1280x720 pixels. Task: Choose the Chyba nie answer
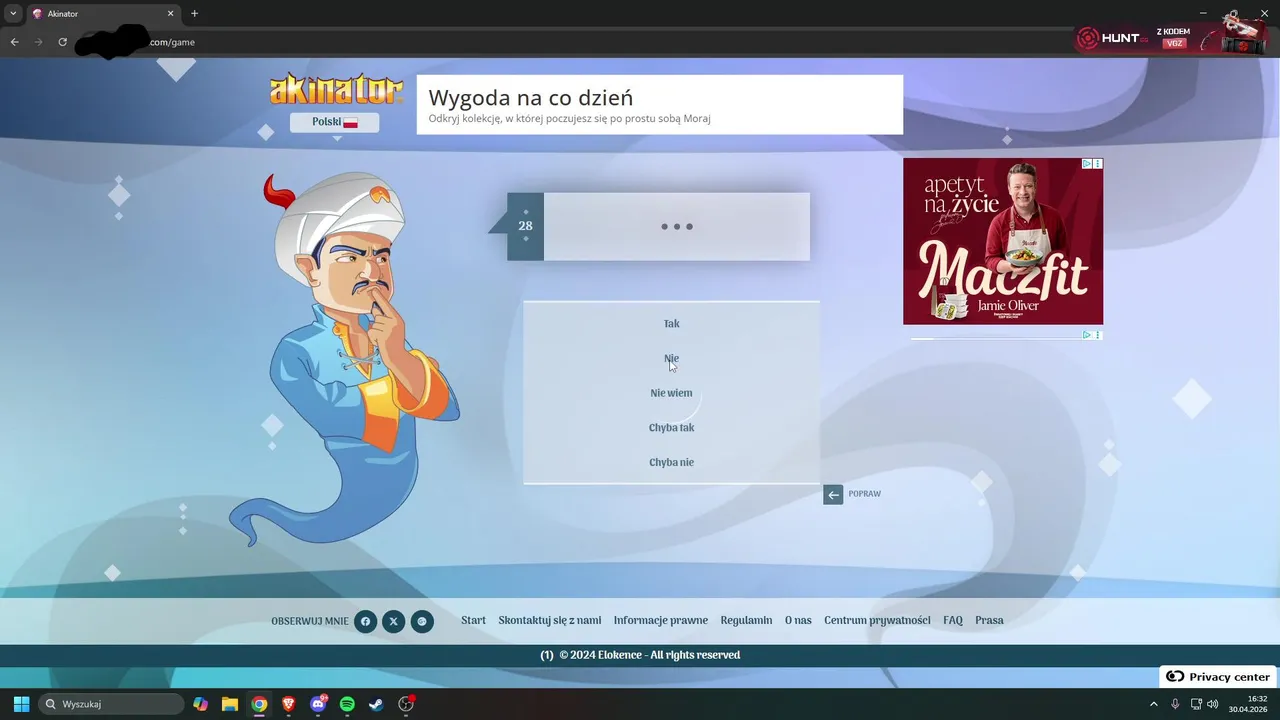(671, 462)
